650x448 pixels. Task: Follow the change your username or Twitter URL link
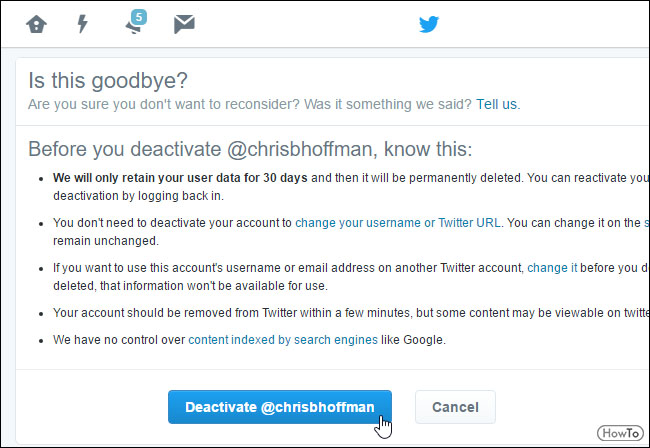398,223
